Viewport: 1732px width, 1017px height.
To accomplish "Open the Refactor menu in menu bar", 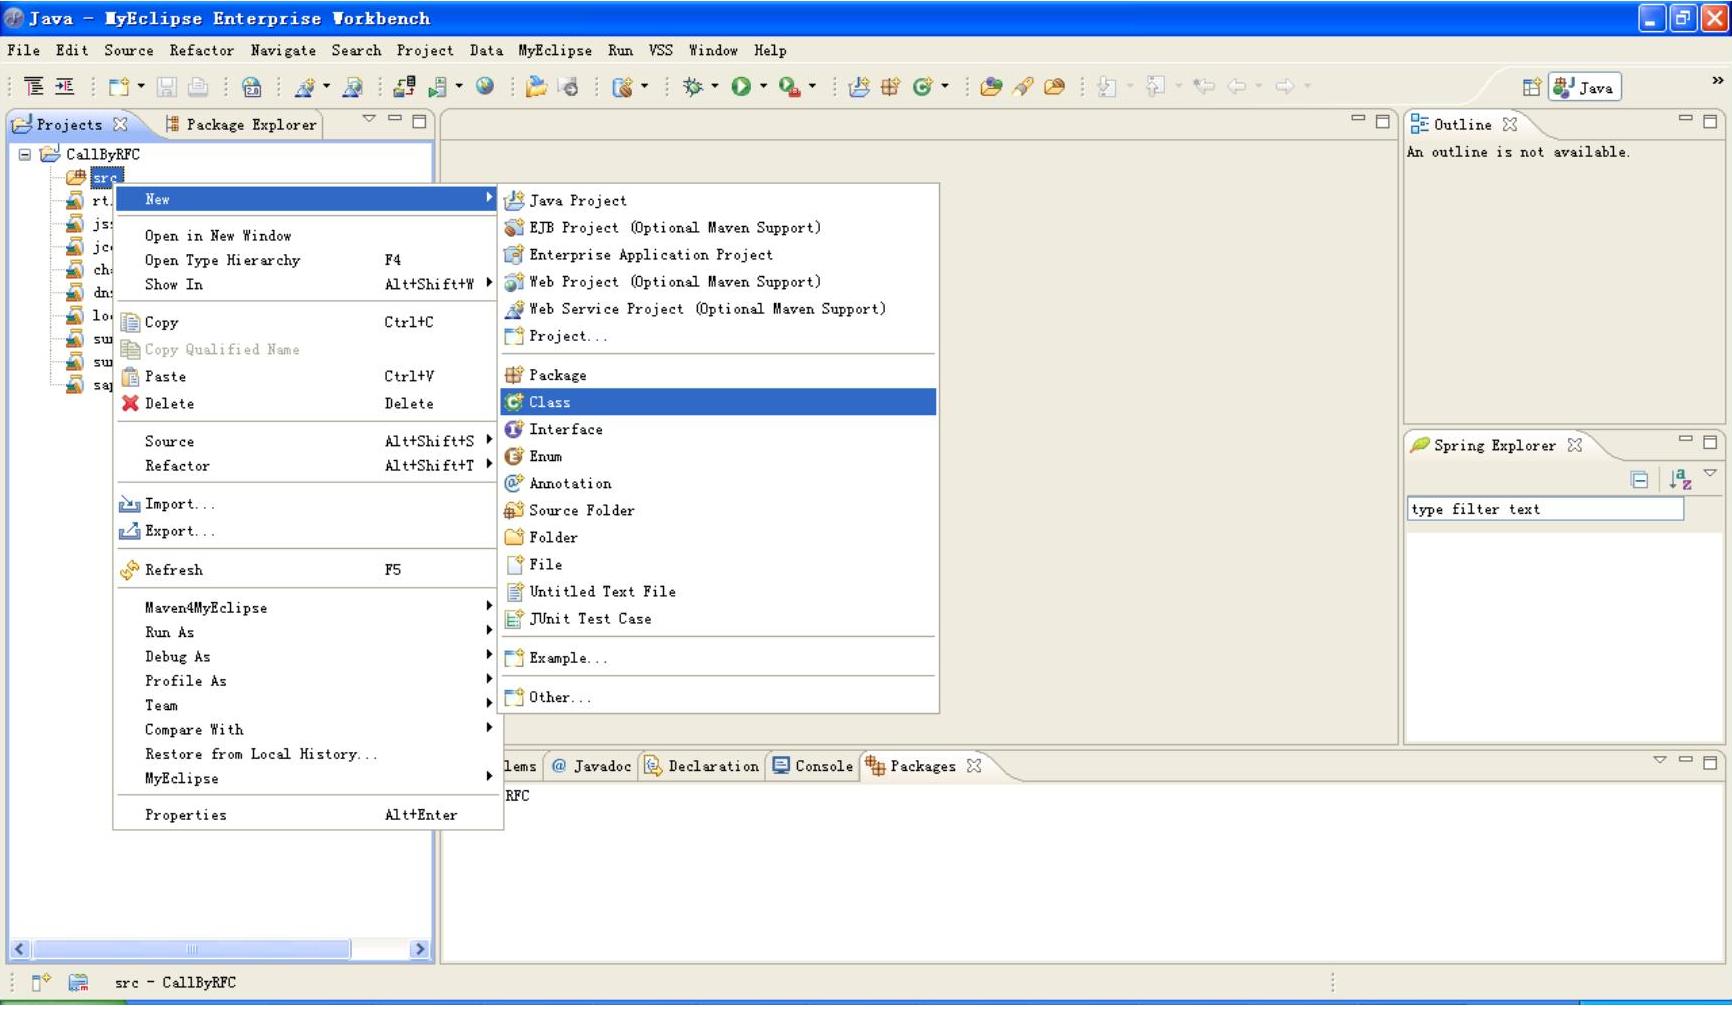I will (201, 50).
